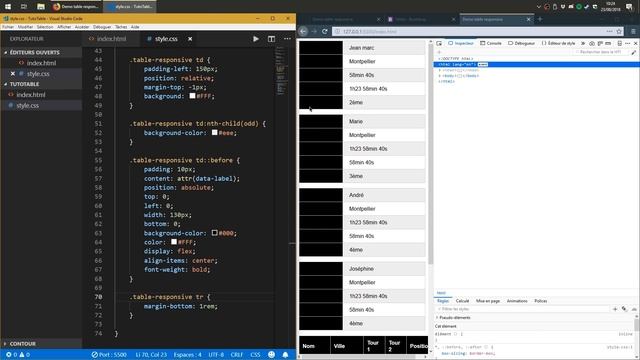
Task: Switch to the Éditeur de style tab
Action: pos(558,43)
